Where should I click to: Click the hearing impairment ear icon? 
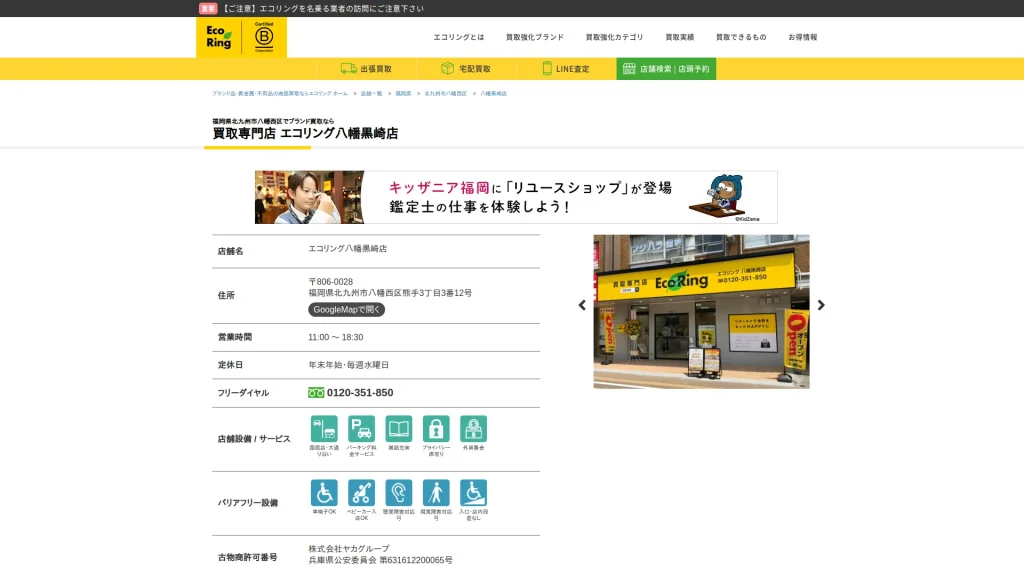pyautogui.click(x=398, y=493)
